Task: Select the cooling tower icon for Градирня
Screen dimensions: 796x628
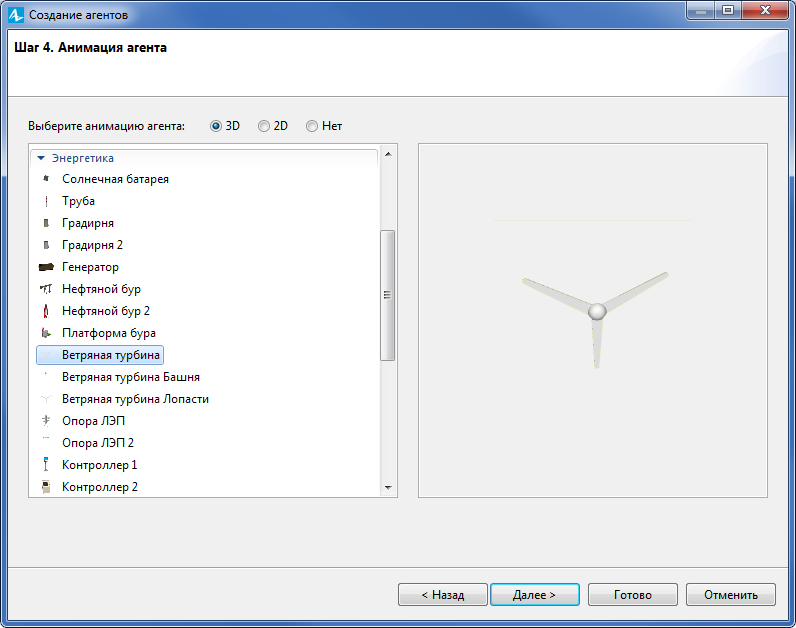Action: pos(46,223)
